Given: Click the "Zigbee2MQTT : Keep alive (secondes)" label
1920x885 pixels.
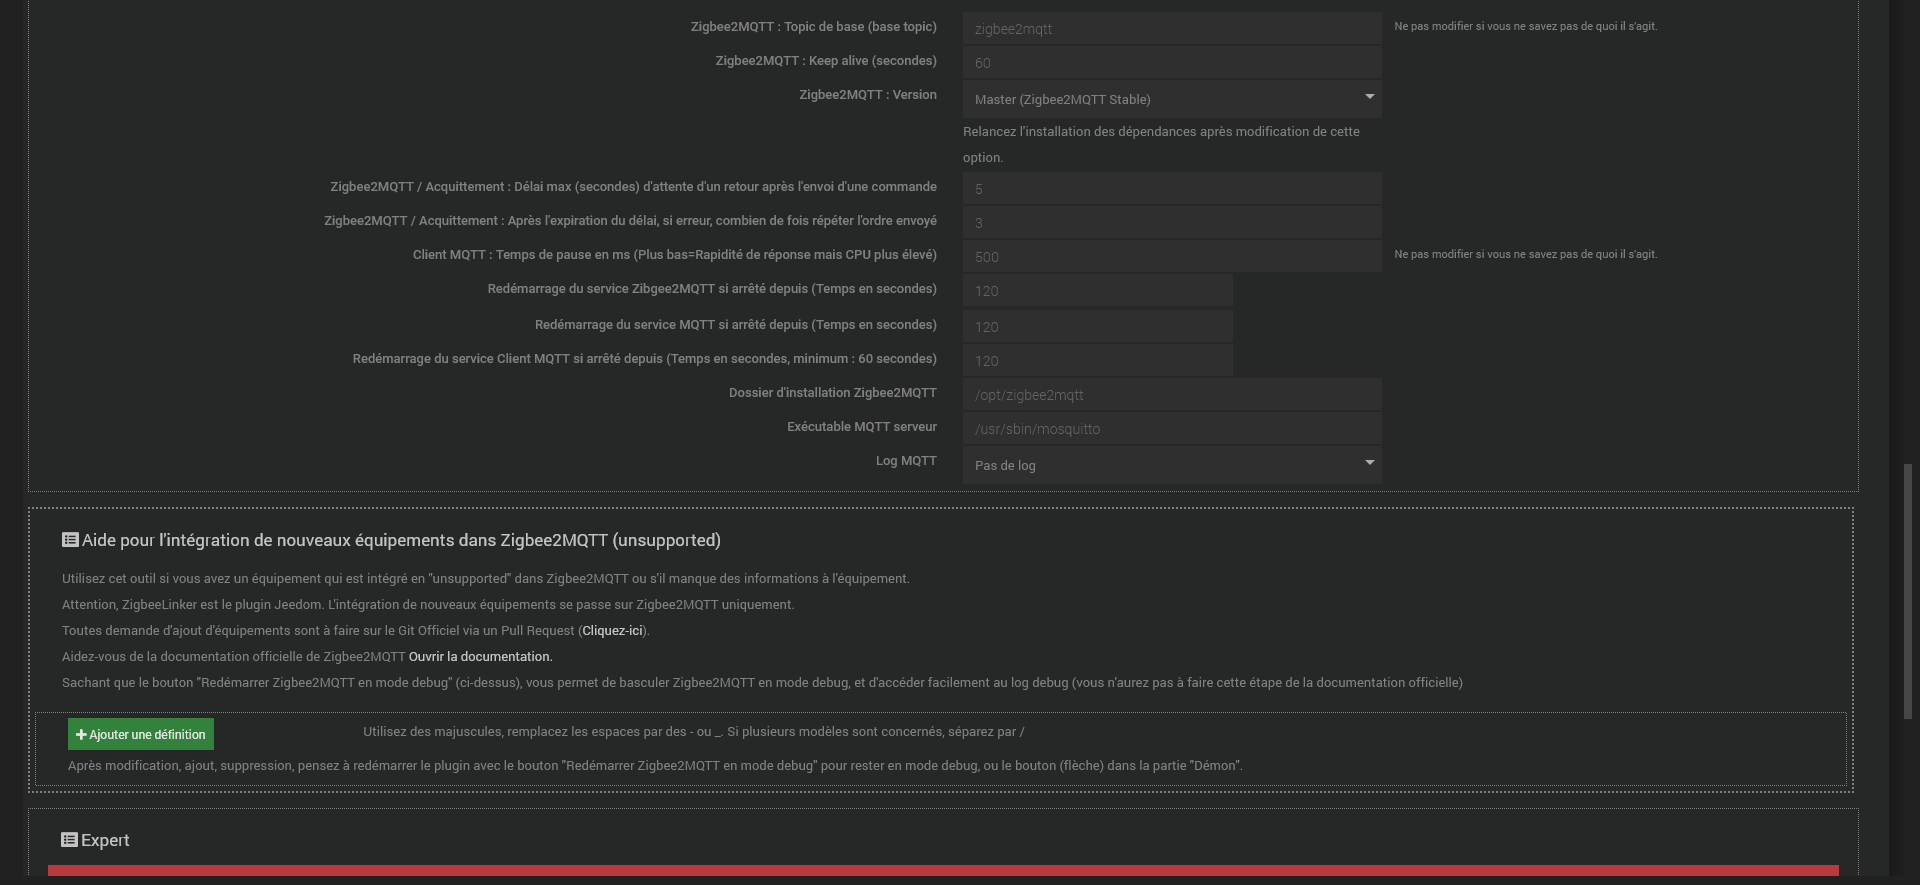Looking at the screenshot, I should pyautogui.click(x=826, y=61).
